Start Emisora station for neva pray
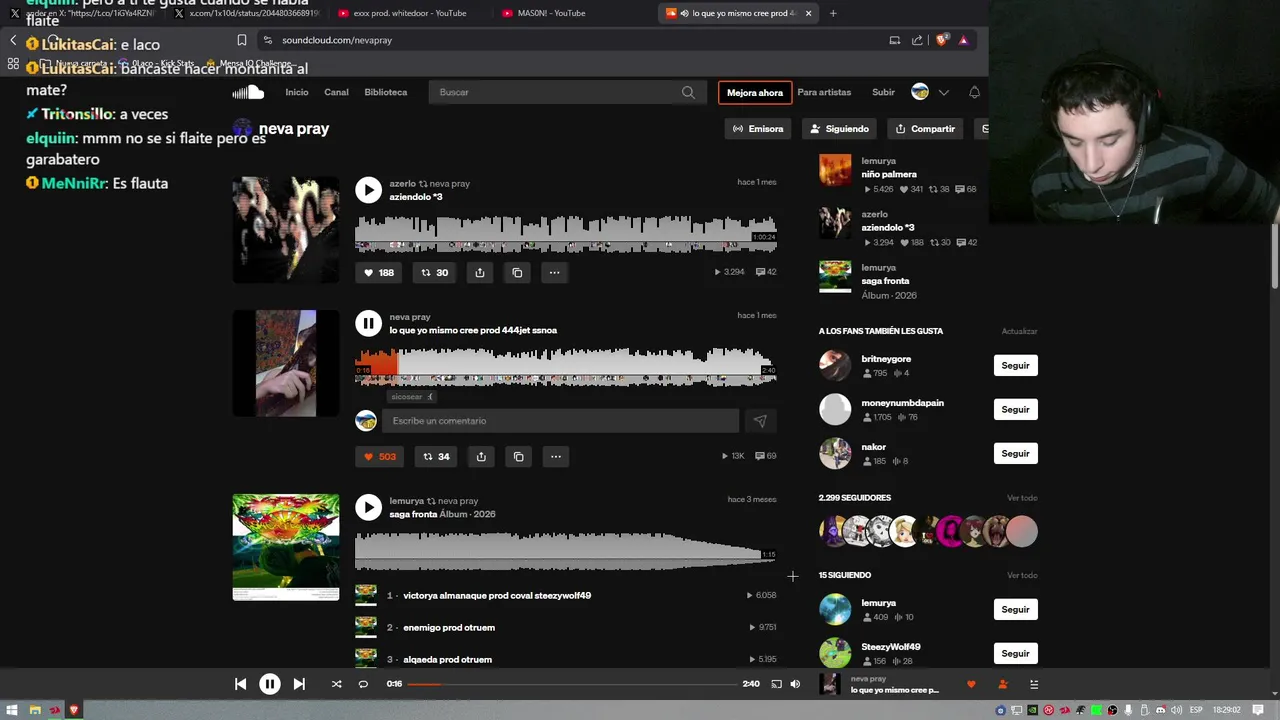This screenshot has height=720, width=1280. pyautogui.click(x=758, y=129)
